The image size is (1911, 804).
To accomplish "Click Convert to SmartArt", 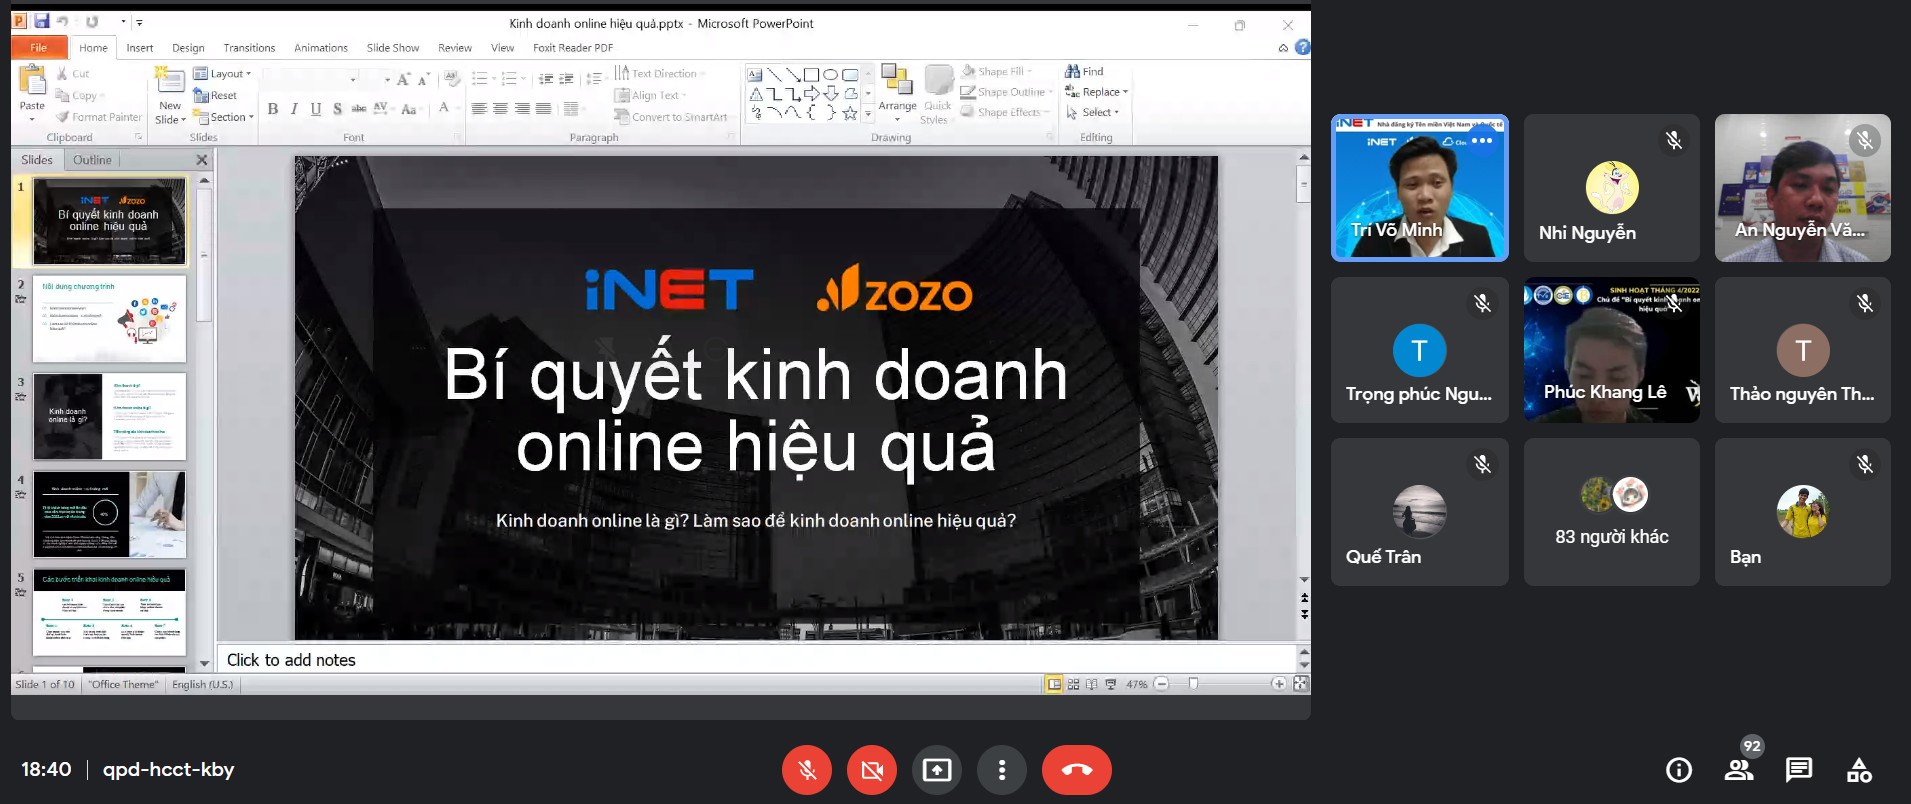I will click(671, 117).
